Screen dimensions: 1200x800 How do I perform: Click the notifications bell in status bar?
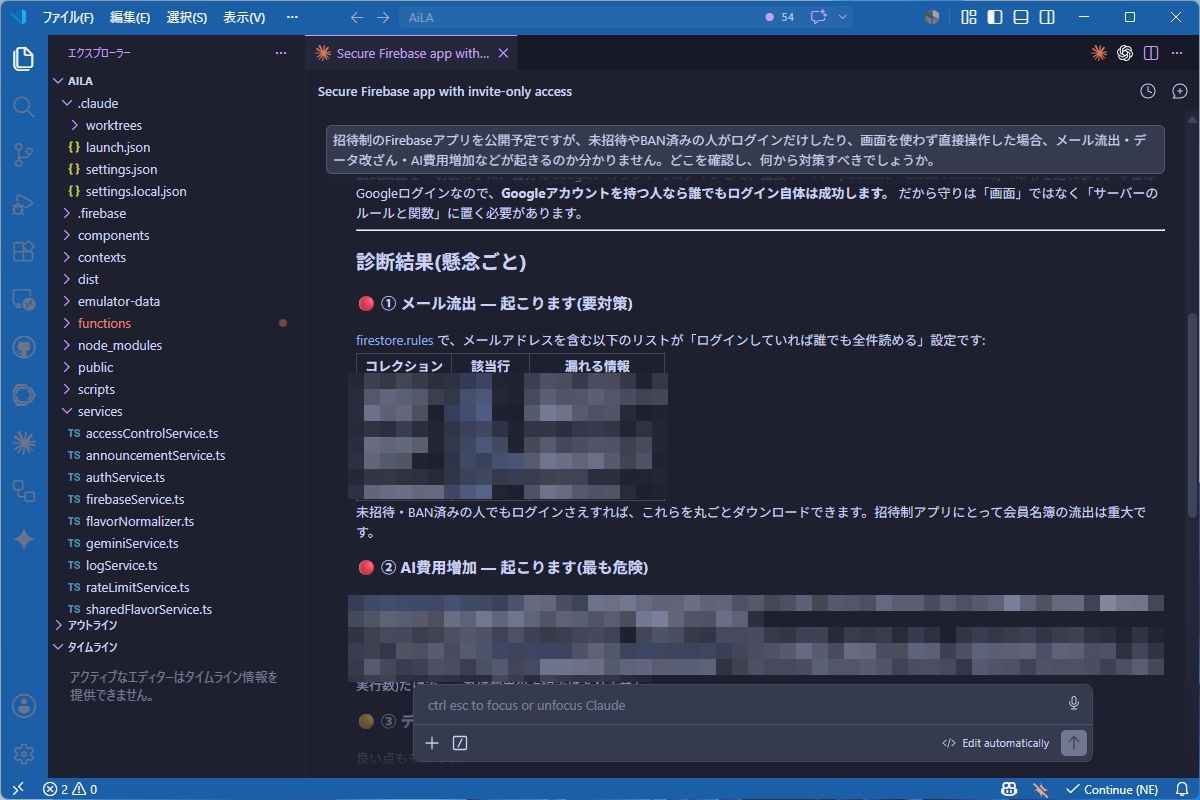[x=1180, y=789]
